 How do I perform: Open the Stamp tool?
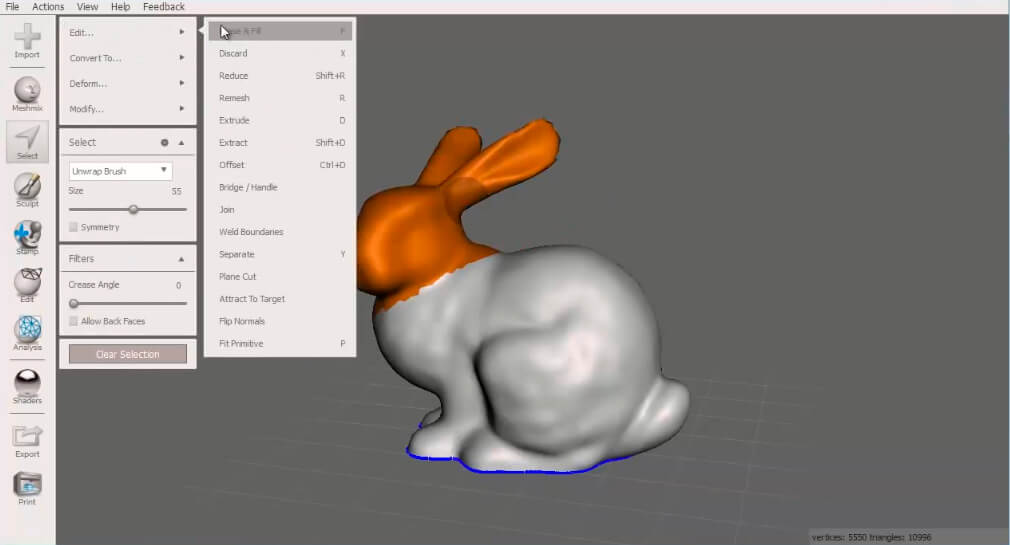tap(27, 237)
